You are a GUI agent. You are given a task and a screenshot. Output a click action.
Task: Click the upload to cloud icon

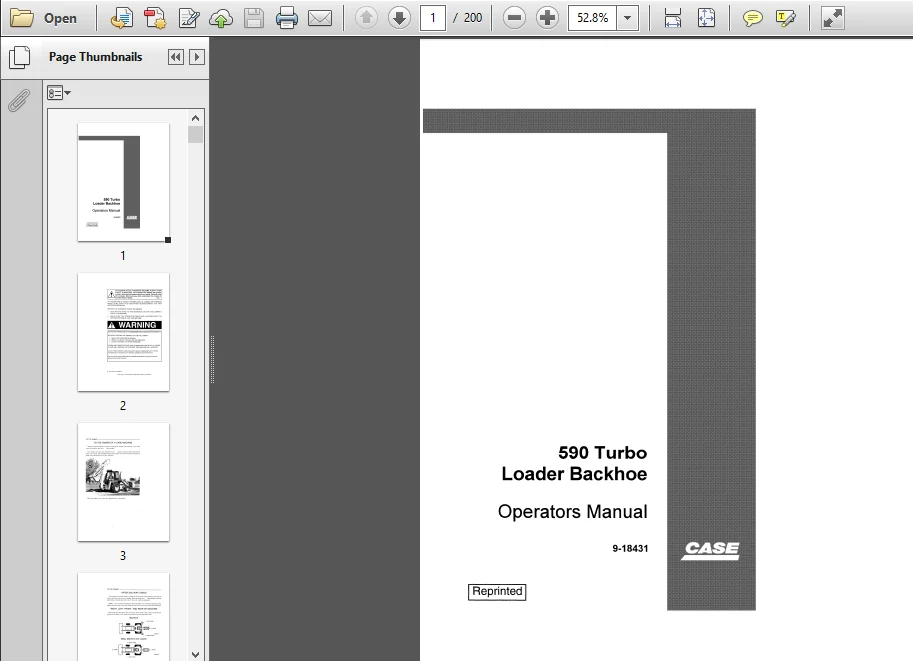pyautogui.click(x=221, y=19)
